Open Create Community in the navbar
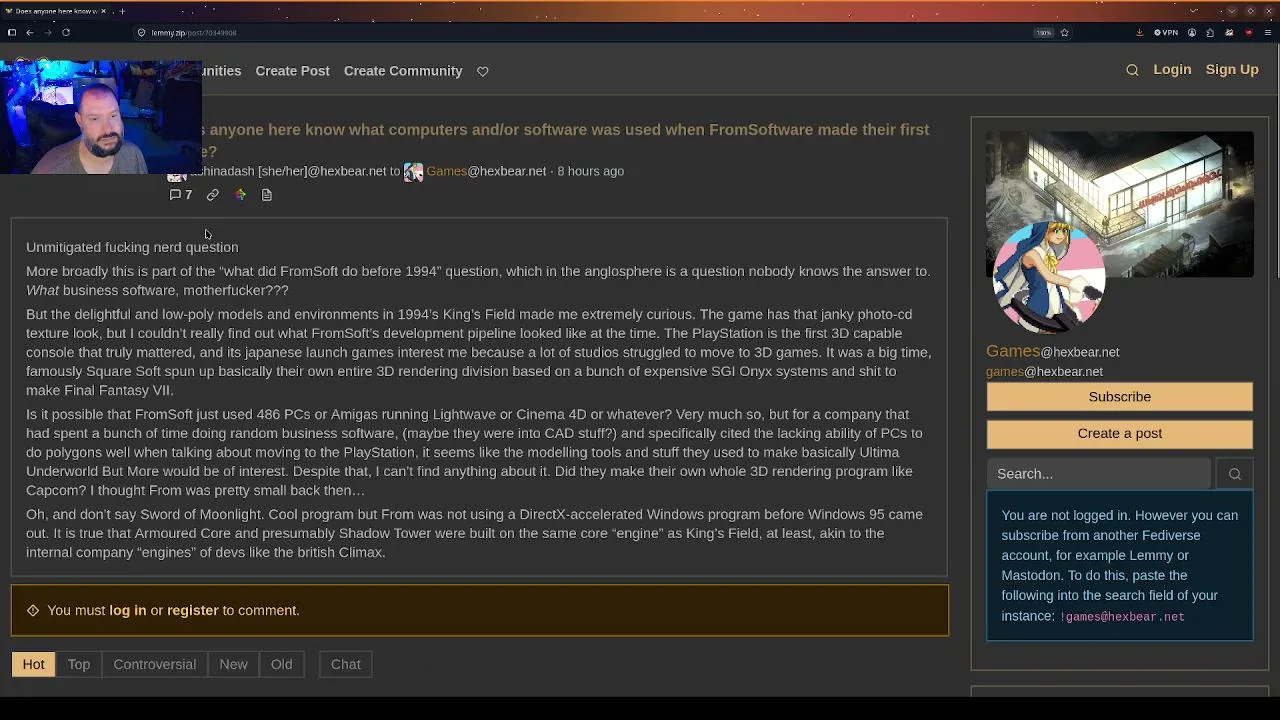Viewport: 1280px width, 720px height. tap(403, 71)
